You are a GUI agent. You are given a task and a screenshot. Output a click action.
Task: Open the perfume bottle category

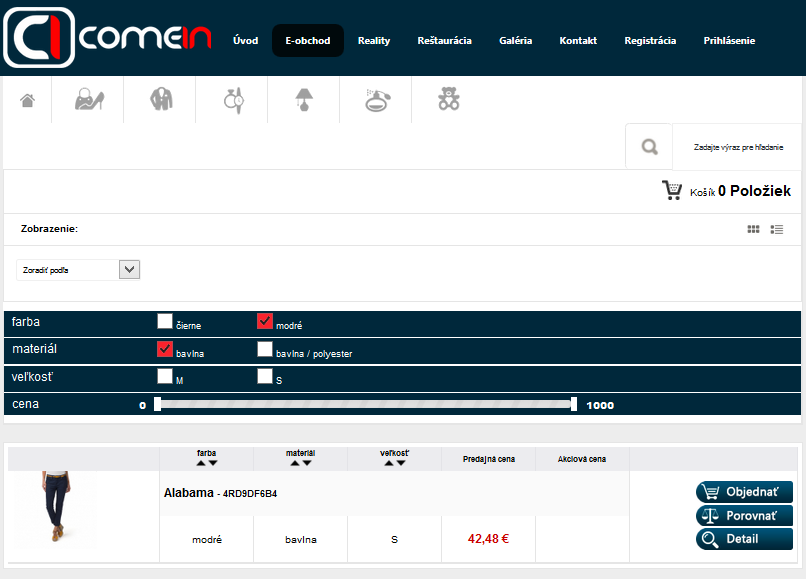click(376, 100)
